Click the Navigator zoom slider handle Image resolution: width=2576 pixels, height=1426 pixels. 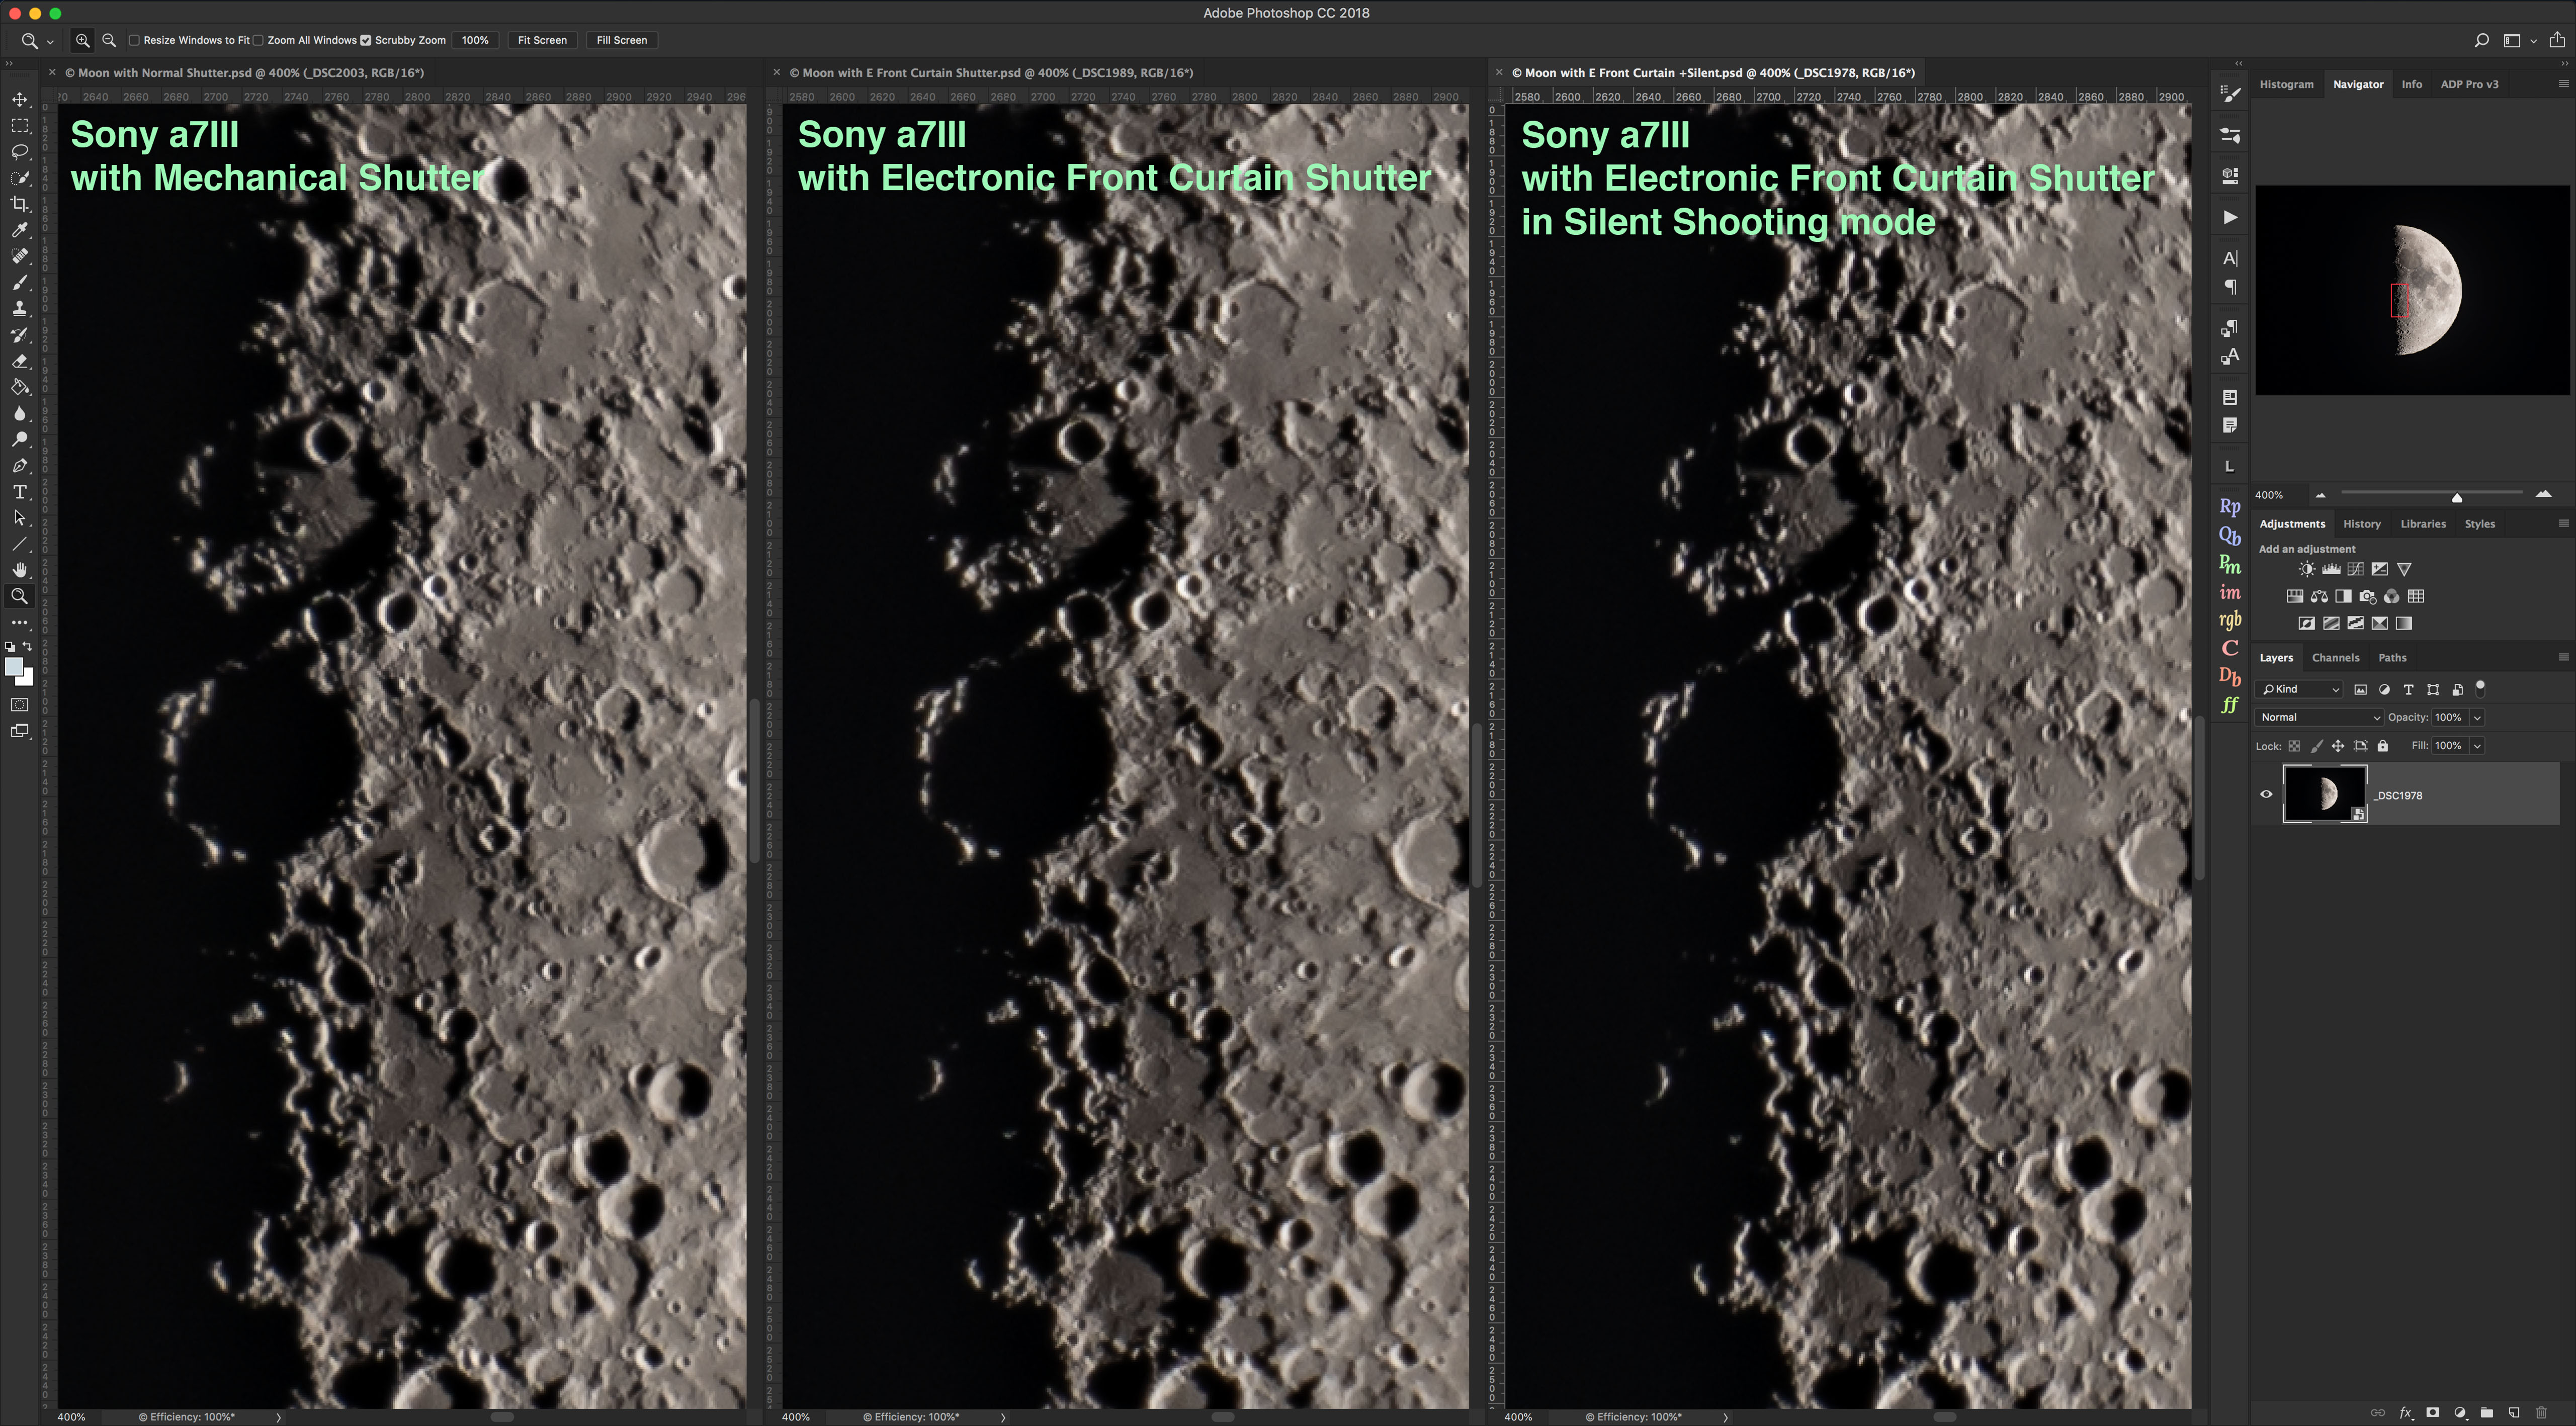pos(2457,497)
